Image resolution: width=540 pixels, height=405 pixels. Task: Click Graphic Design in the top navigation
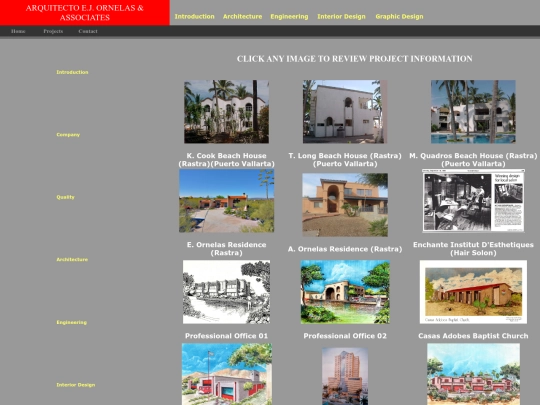pos(399,17)
